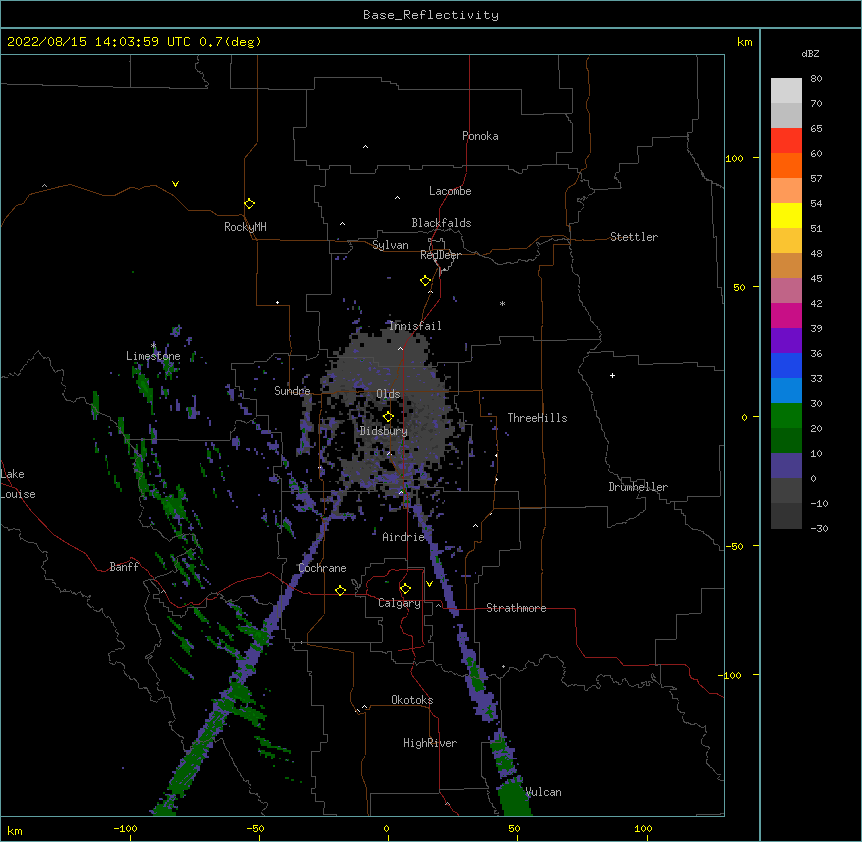
Task: Click the Didsbury town label
Action: point(384,431)
